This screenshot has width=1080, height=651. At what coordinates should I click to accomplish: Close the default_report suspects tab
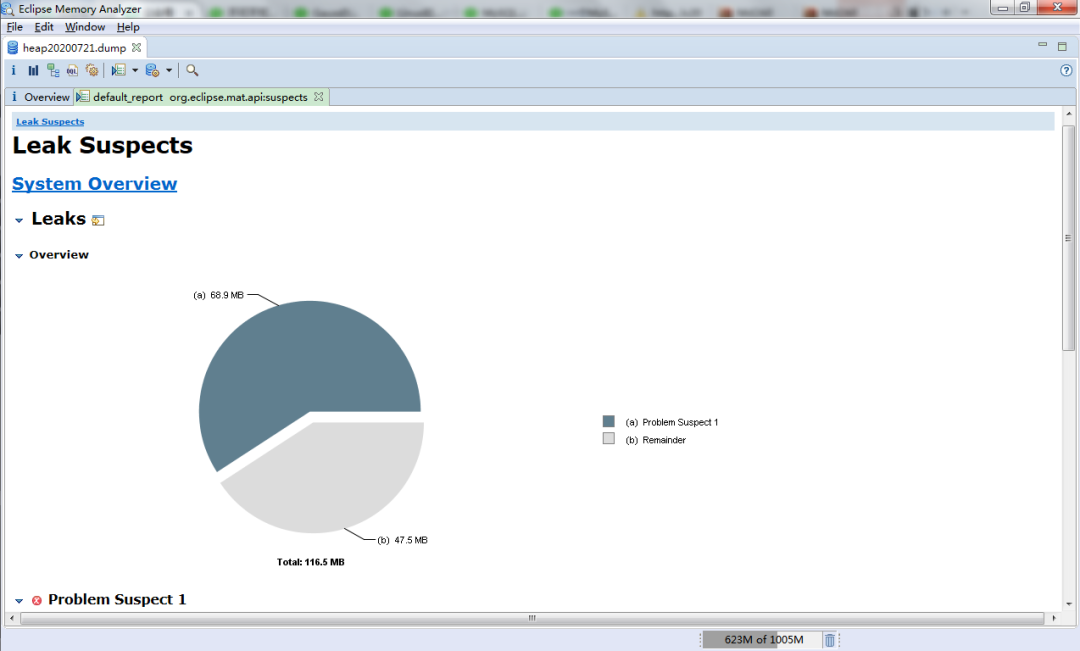pos(318,97)
